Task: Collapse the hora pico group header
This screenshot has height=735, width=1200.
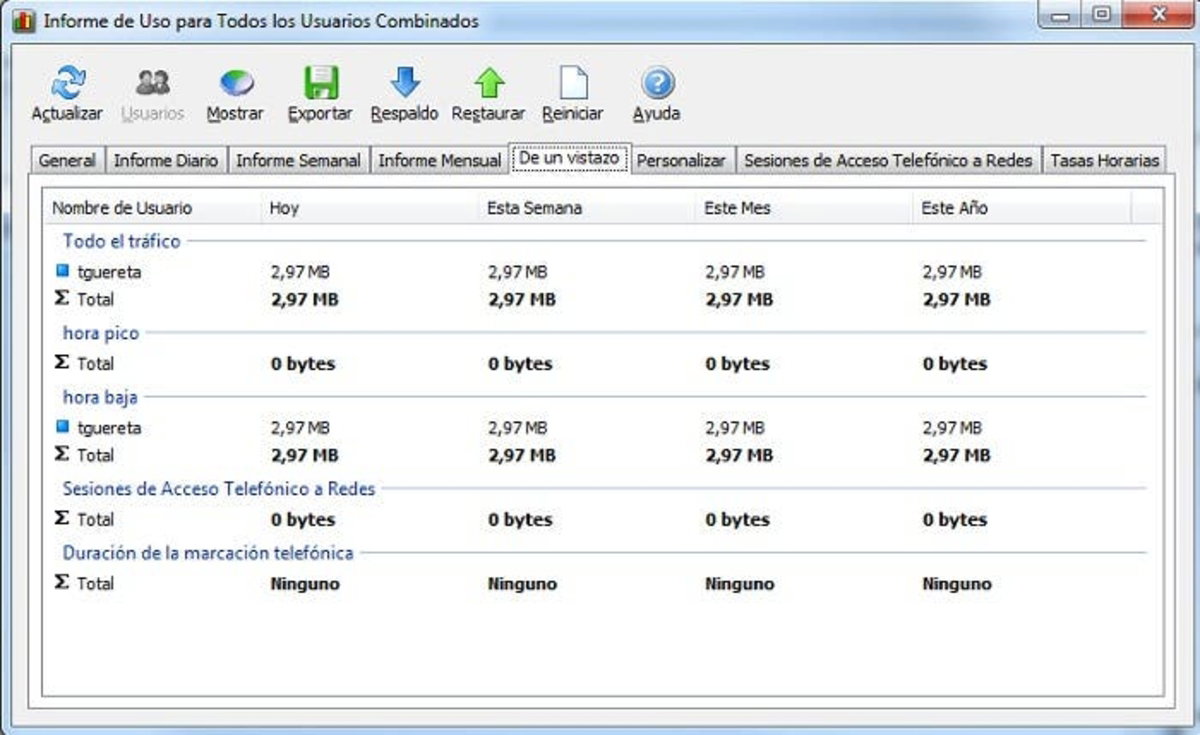Action: pos(101,333)
